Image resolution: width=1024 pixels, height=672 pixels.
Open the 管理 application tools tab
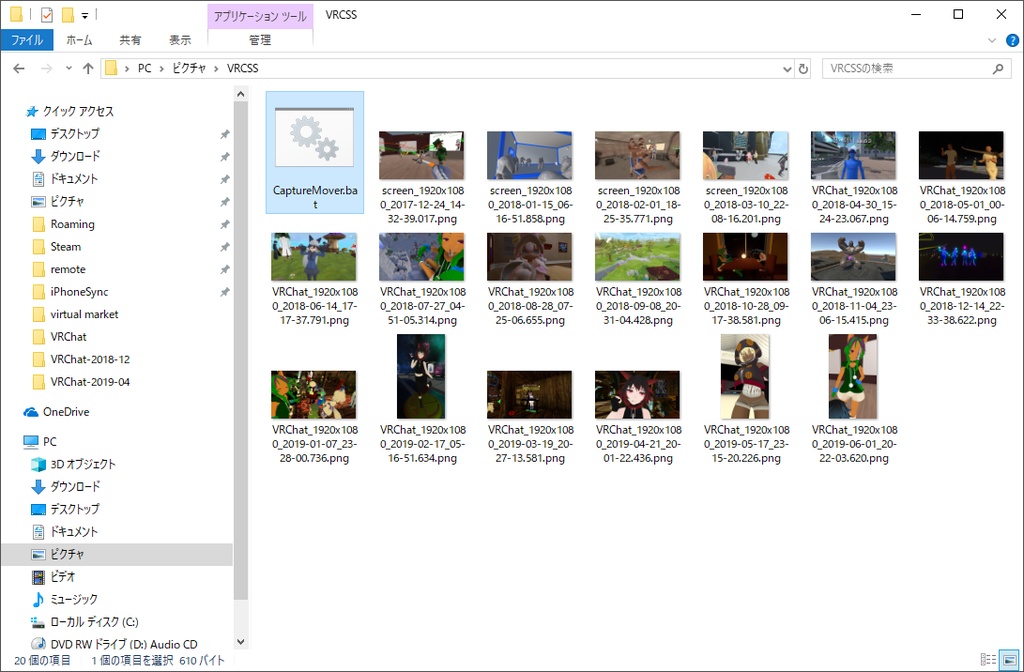tap(260, 40)
